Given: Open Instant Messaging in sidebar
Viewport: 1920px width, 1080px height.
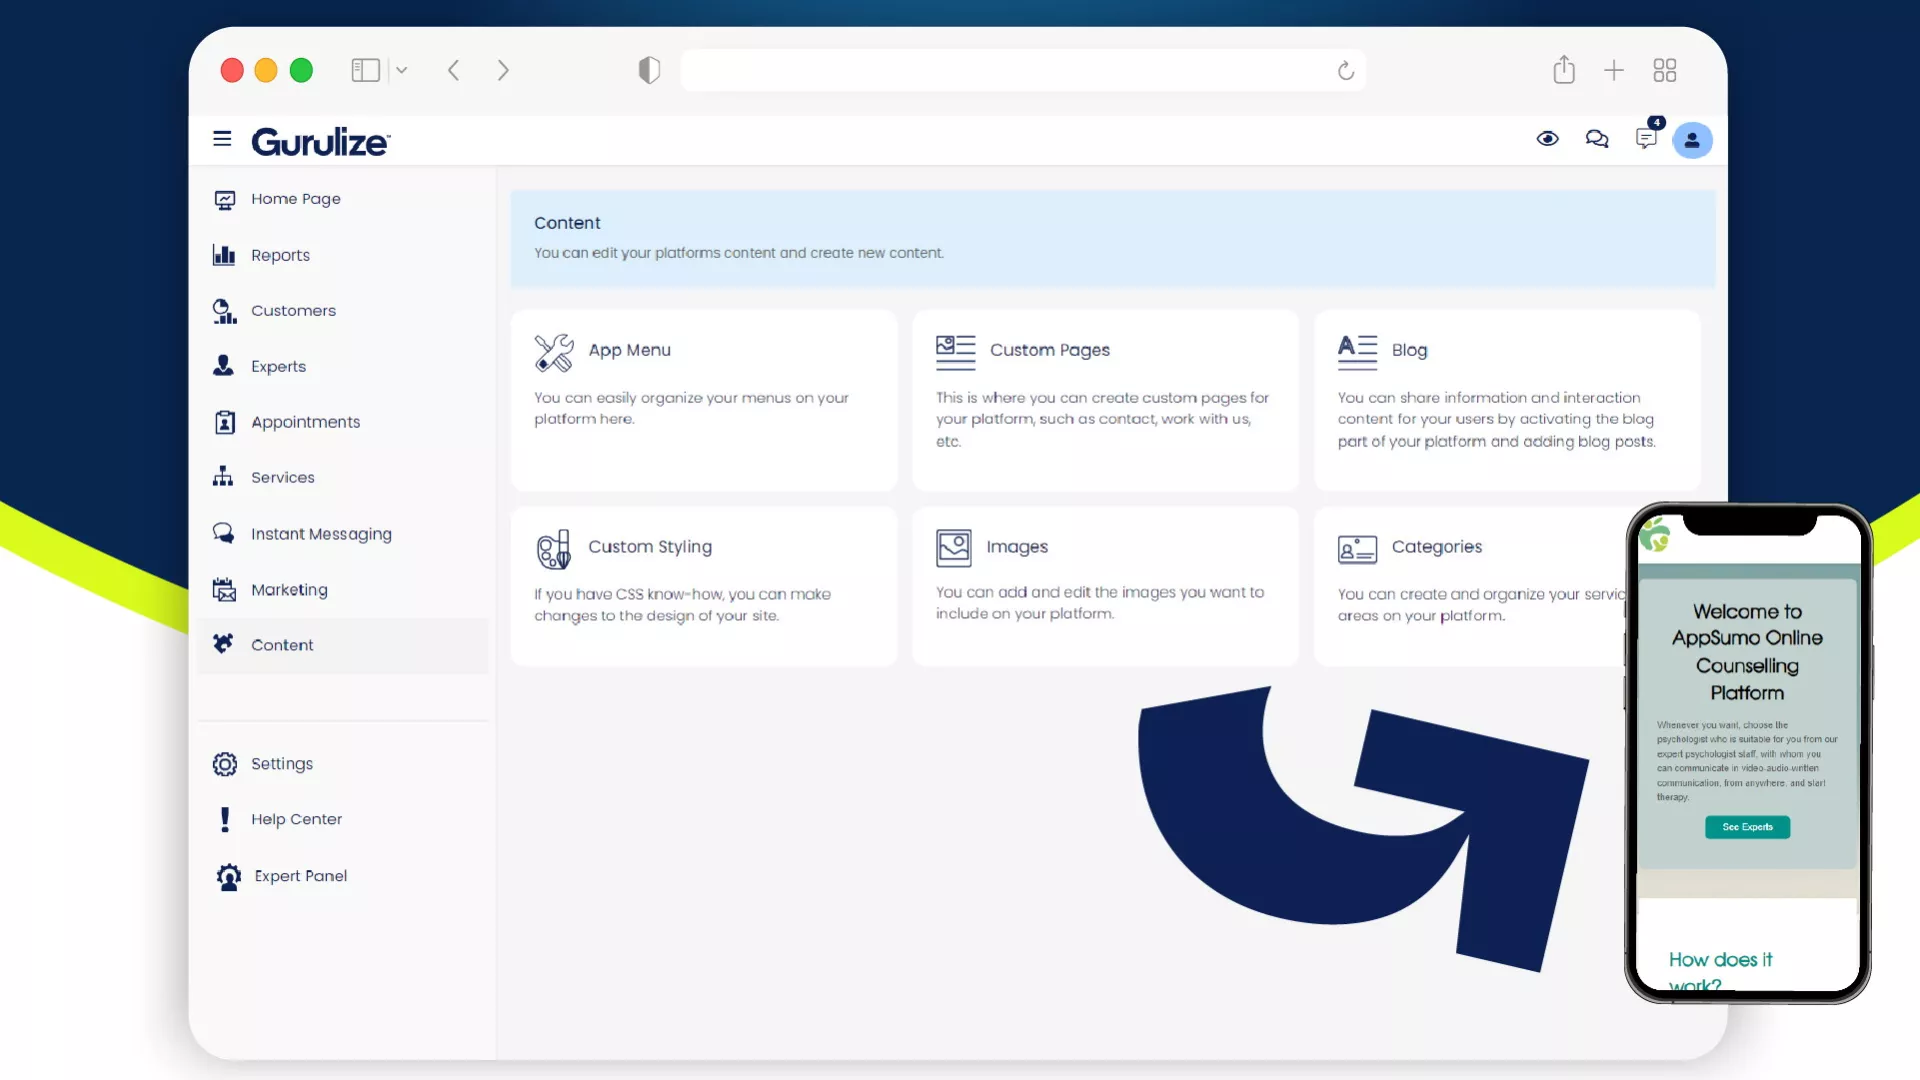Looking at the screenshot, I should click(320, 534).
